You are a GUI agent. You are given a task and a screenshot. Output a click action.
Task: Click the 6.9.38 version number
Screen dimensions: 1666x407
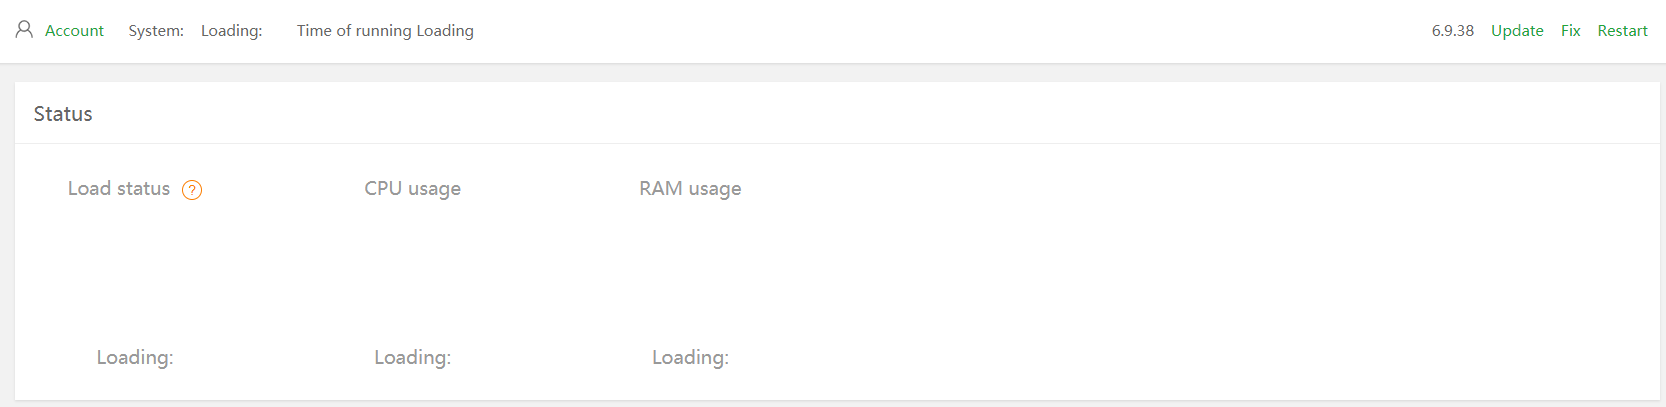coord(1452,31)
